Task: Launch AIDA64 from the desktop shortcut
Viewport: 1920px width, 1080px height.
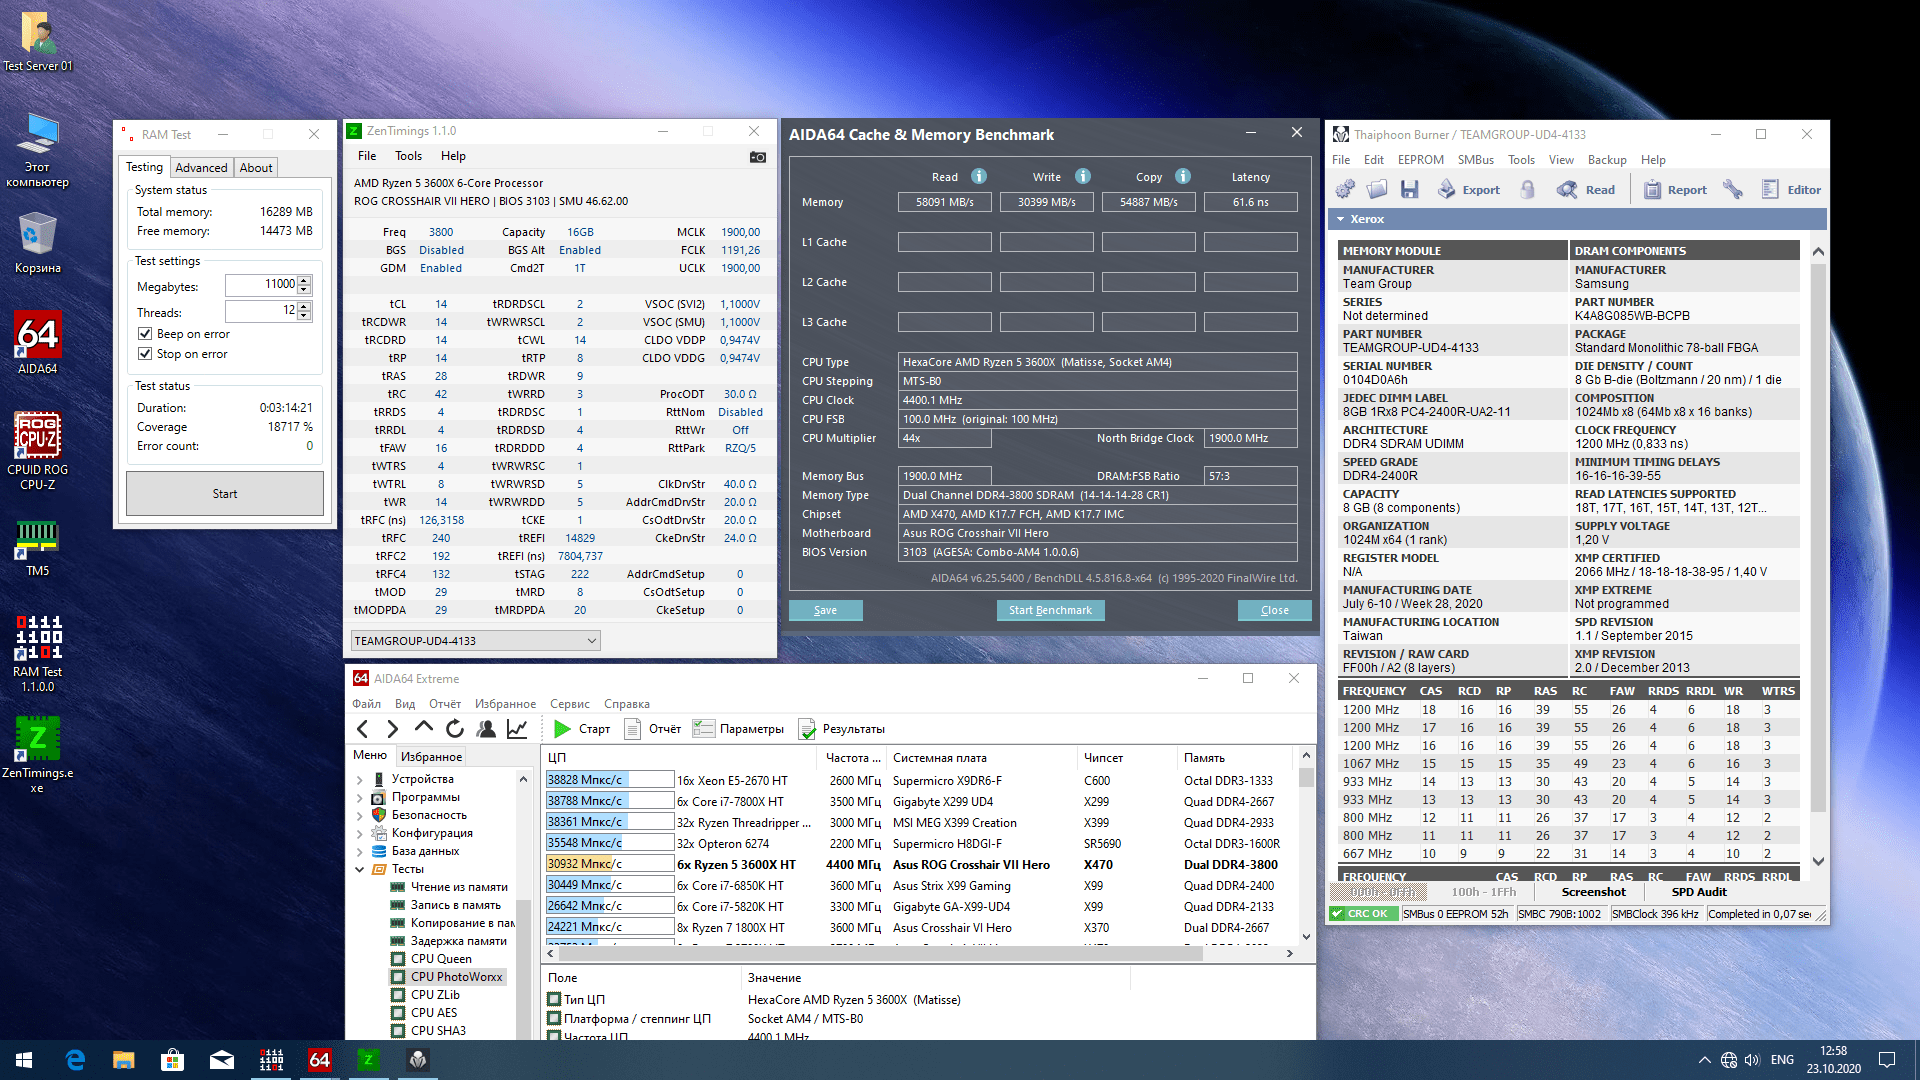Action: pyautogui.click(x=38, y=343)
